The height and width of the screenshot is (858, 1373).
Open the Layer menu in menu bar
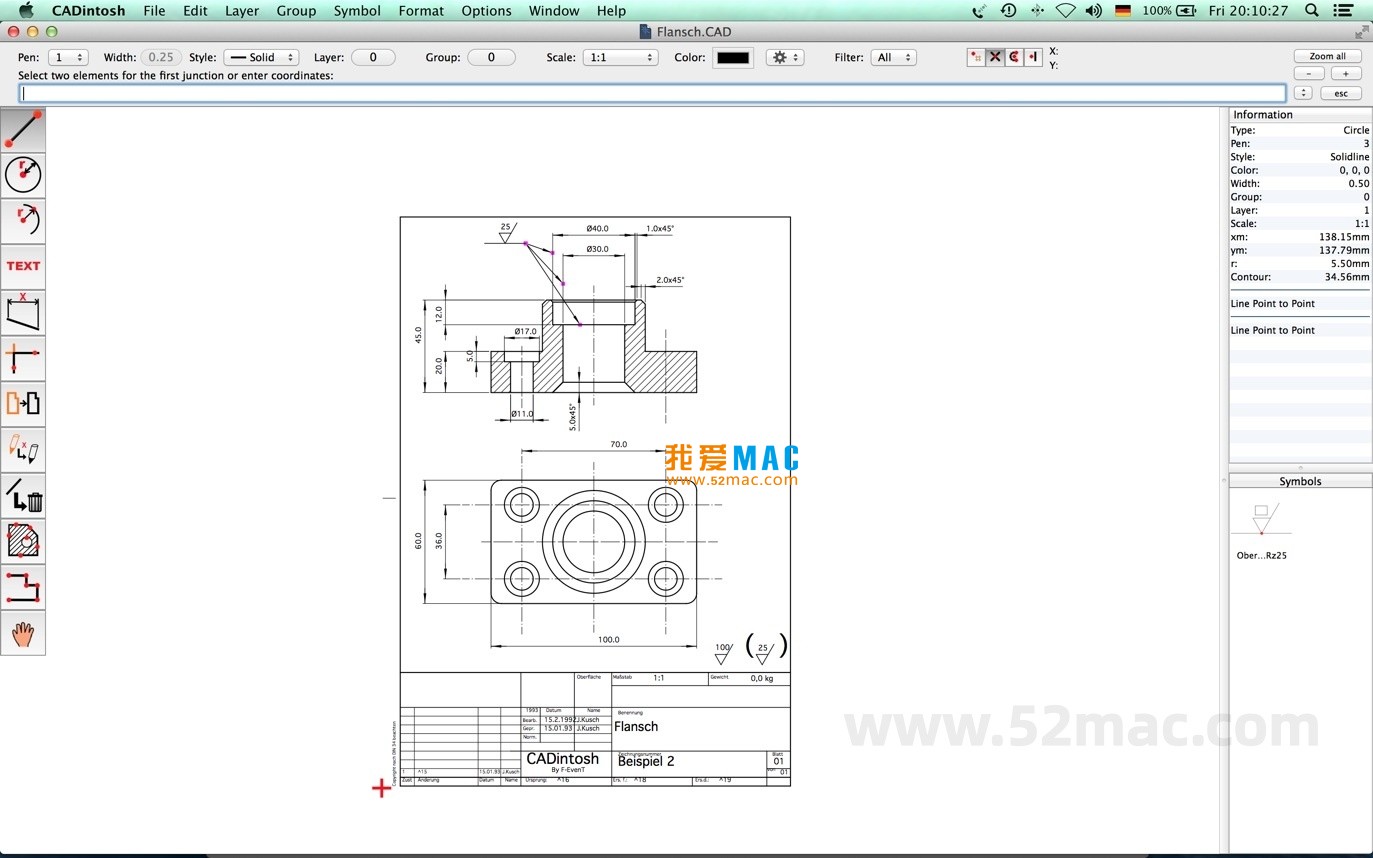[242, 11]
